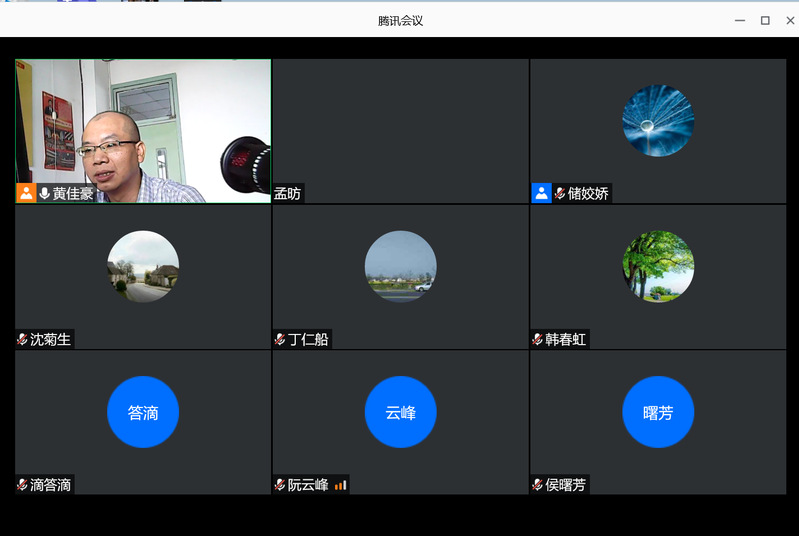The image size is (799, 536).
Task: Click the muted mic icon next to 丁仁船
Action: click(280, 339)
